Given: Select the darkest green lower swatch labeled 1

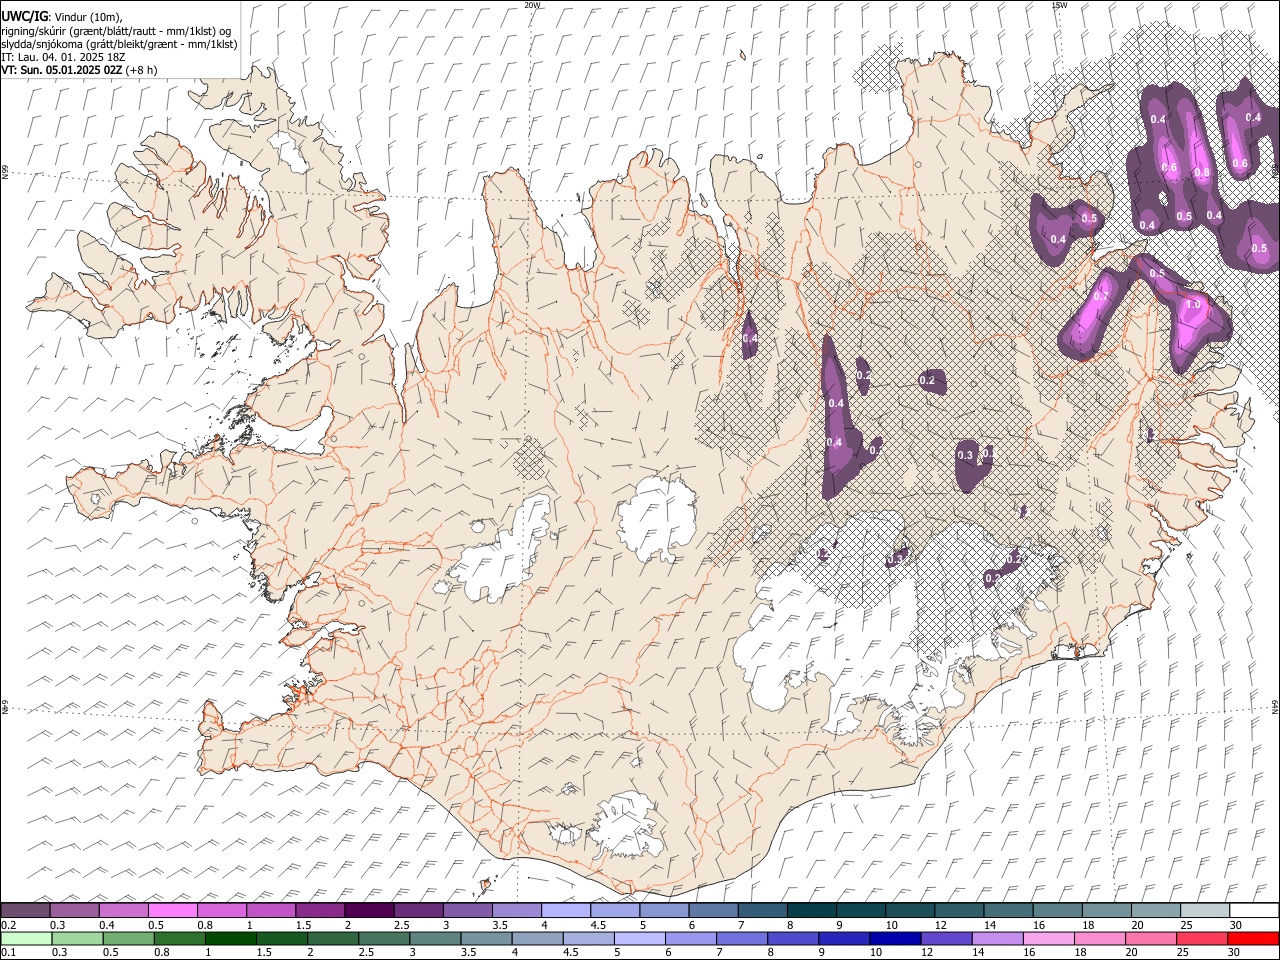Looking at the screenshot, I should coord(231,938).
